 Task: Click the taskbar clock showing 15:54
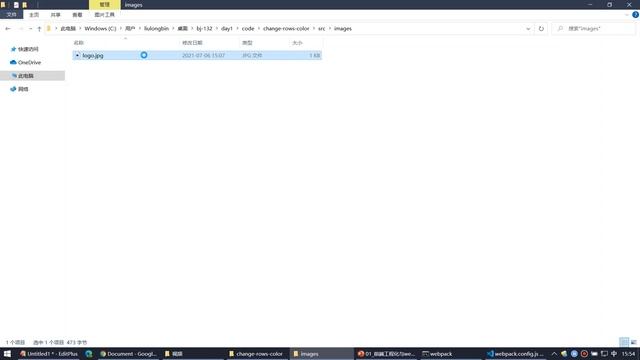(x=629, y=354)
